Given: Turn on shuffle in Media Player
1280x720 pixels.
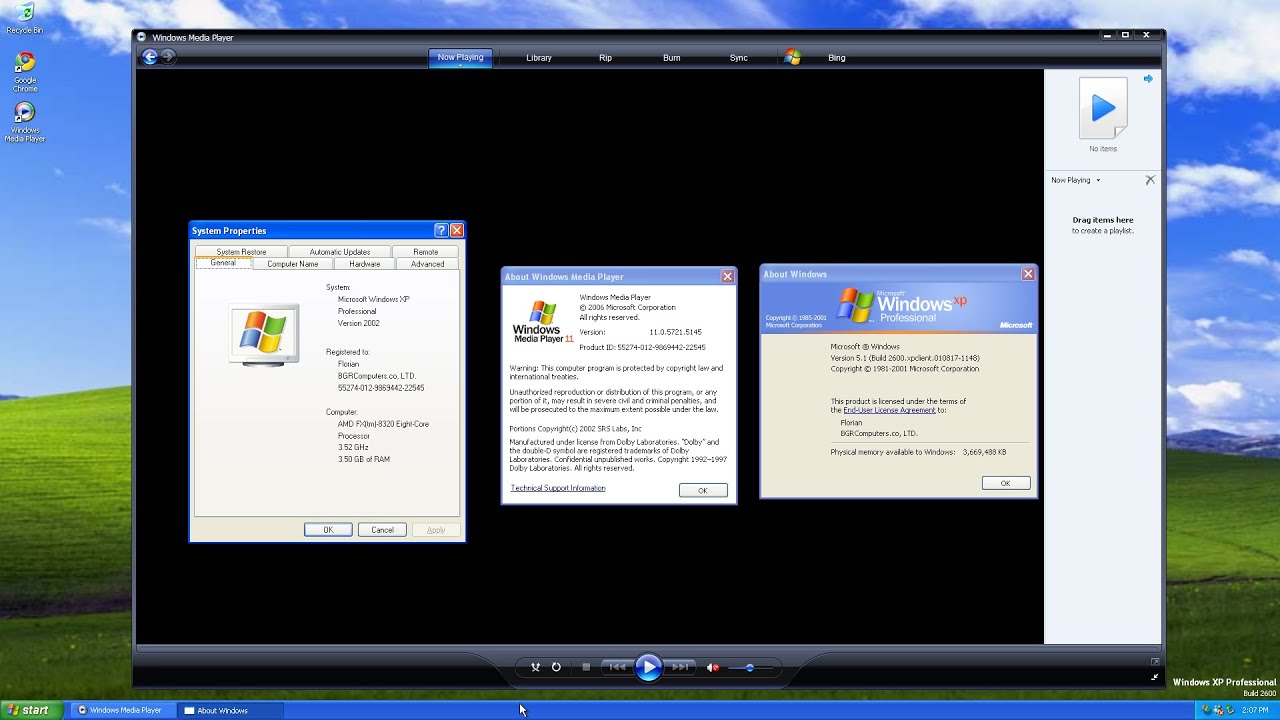Looking at the screenshot, I should point(535,667).
